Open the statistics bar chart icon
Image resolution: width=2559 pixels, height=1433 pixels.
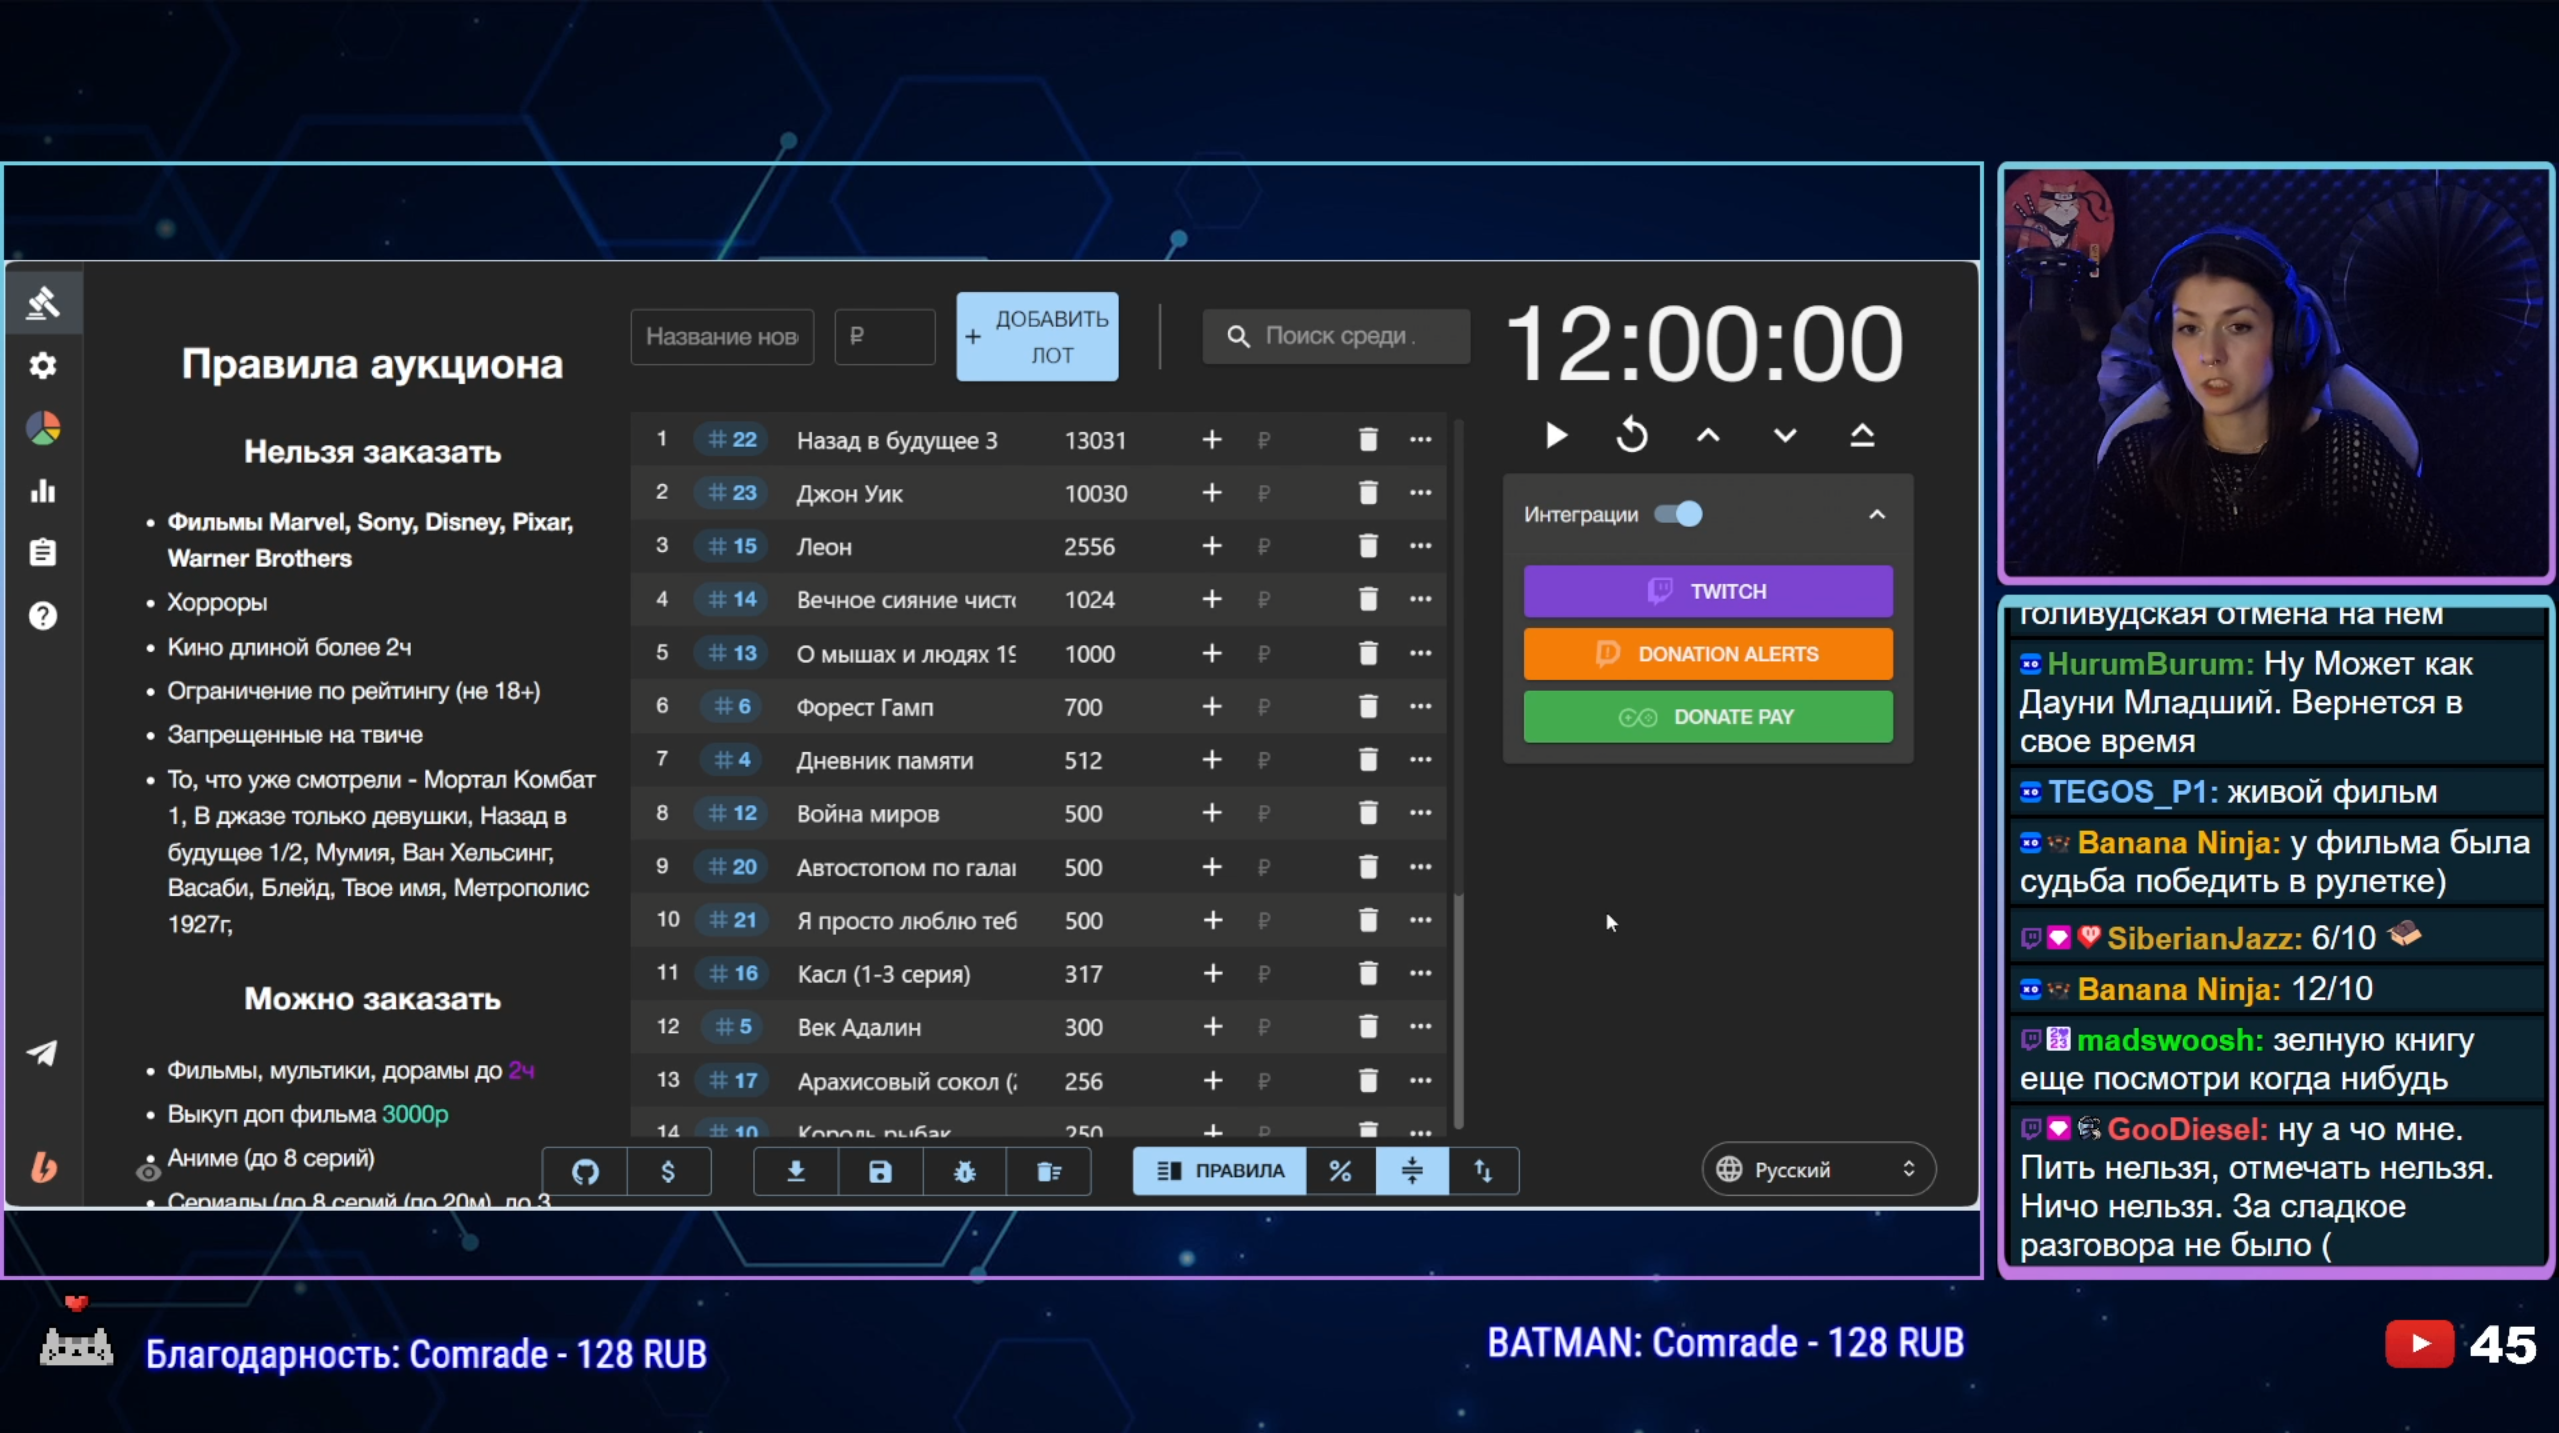[x=42, y=491]
